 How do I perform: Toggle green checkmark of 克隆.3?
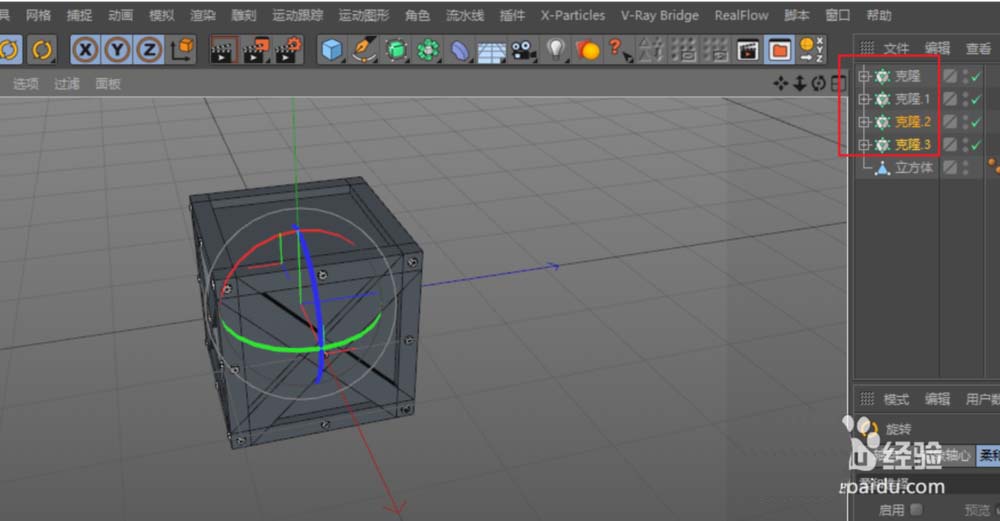[976, 145]
